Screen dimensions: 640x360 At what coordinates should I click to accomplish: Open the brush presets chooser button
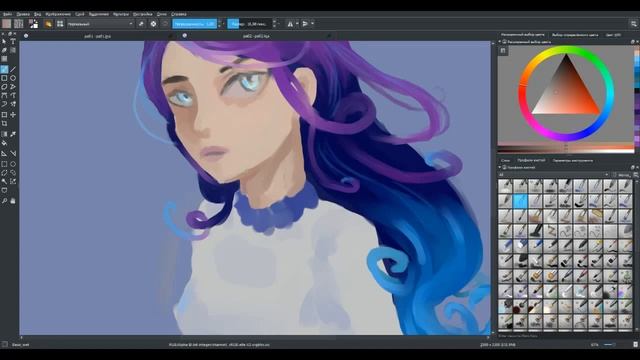pyautogui.click(x=60, y=24)
